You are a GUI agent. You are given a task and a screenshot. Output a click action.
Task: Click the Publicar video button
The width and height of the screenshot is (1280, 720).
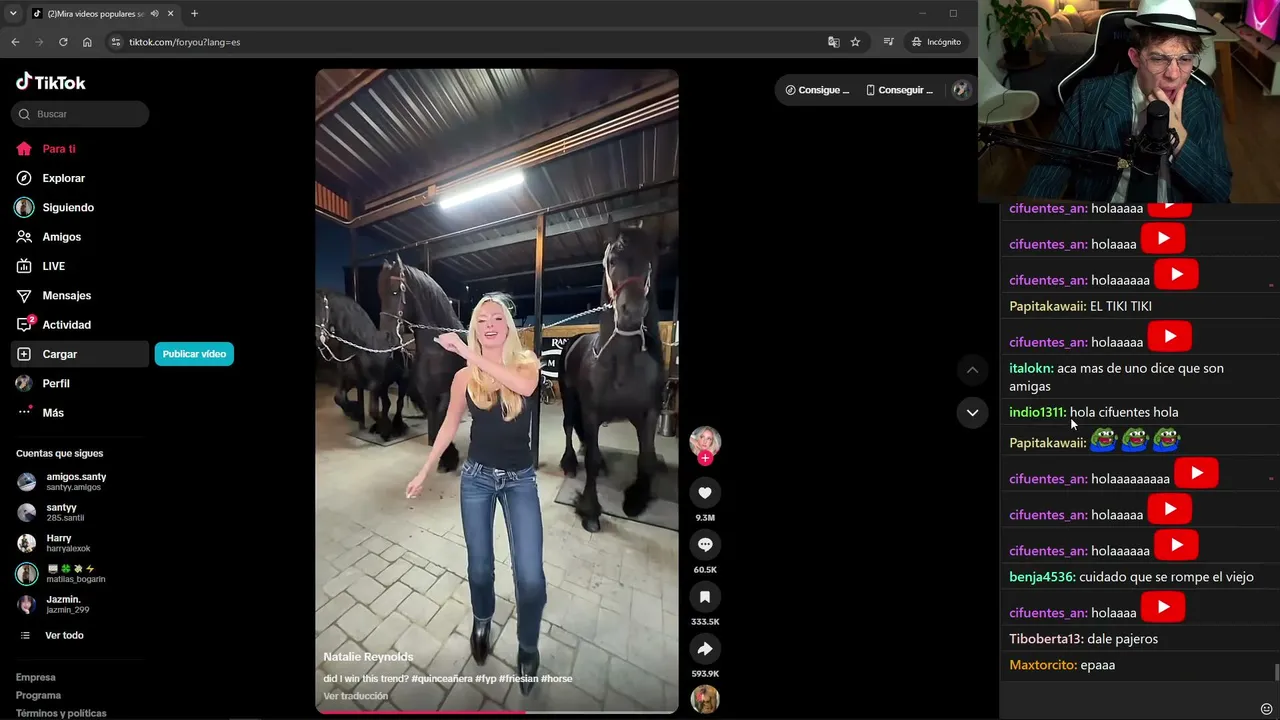point(194,354)
